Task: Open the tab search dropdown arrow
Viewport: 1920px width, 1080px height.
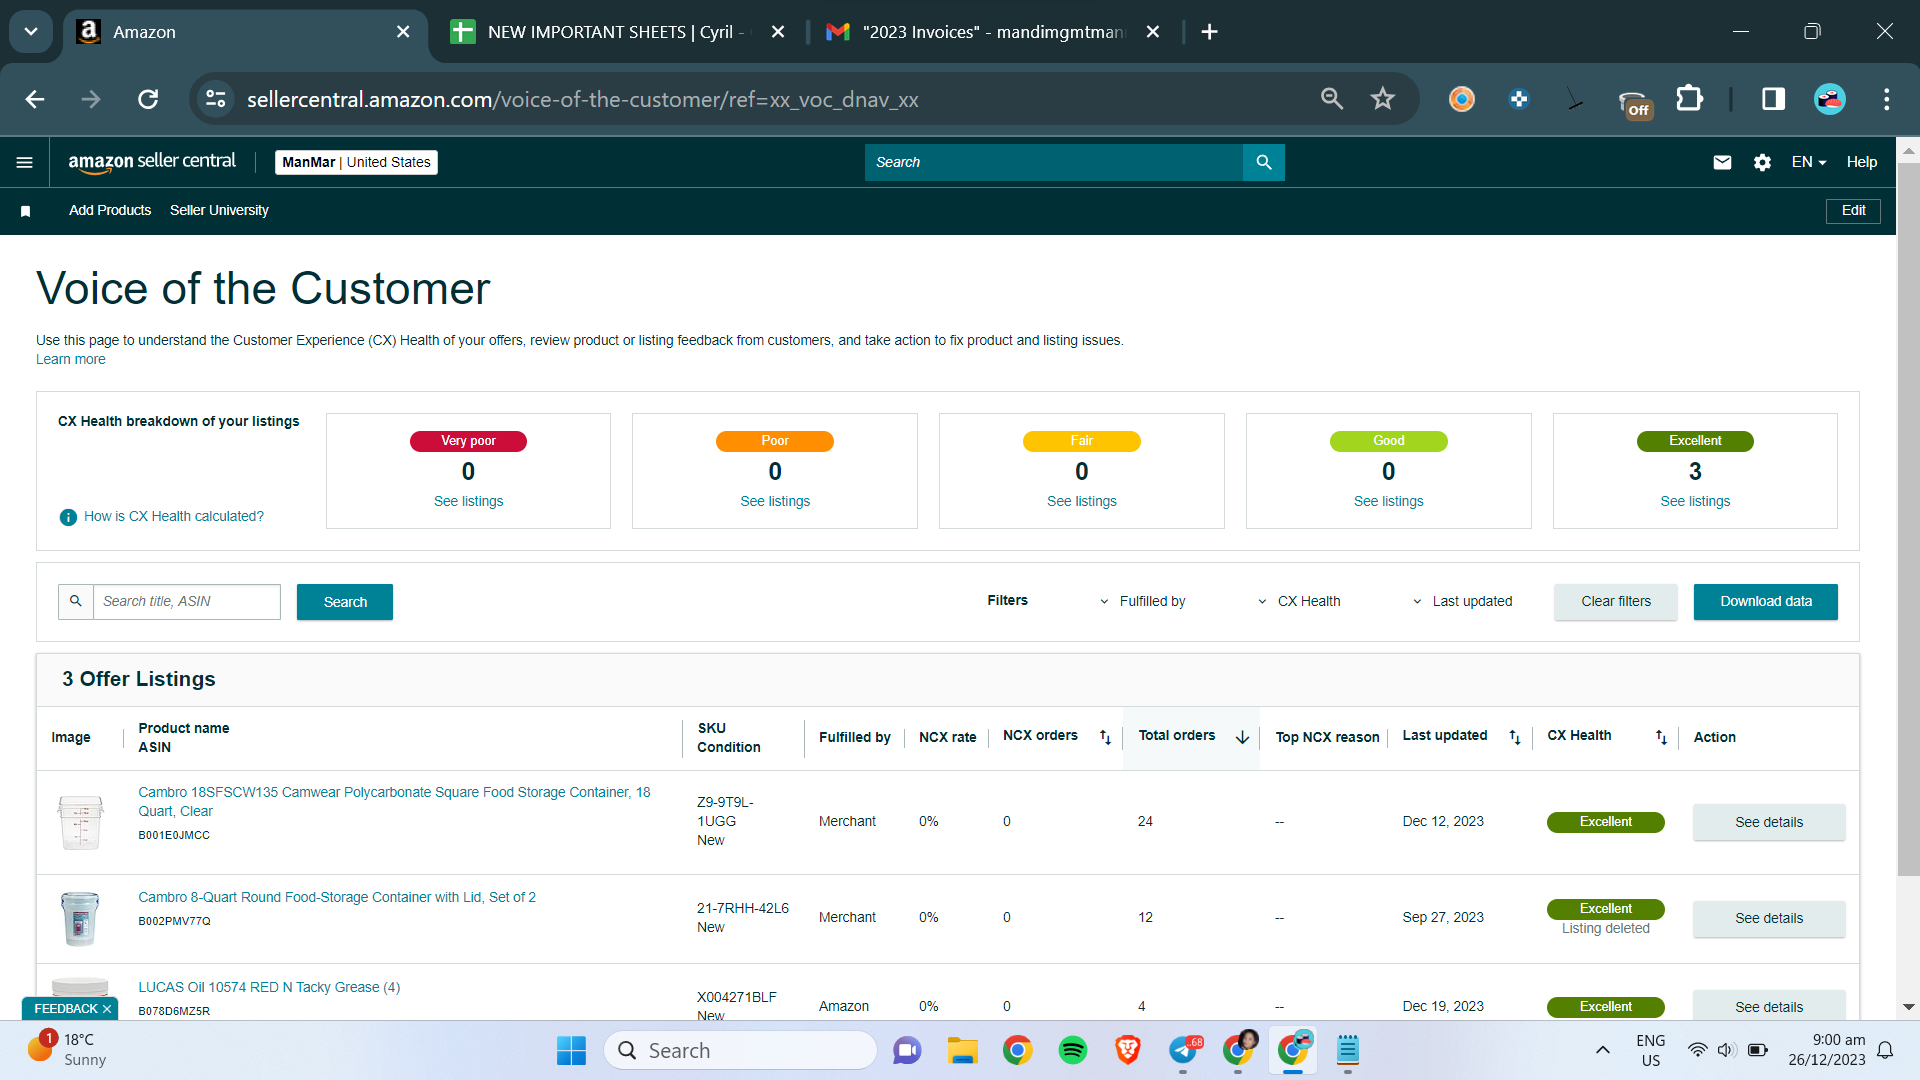Action: coord(31,32)
